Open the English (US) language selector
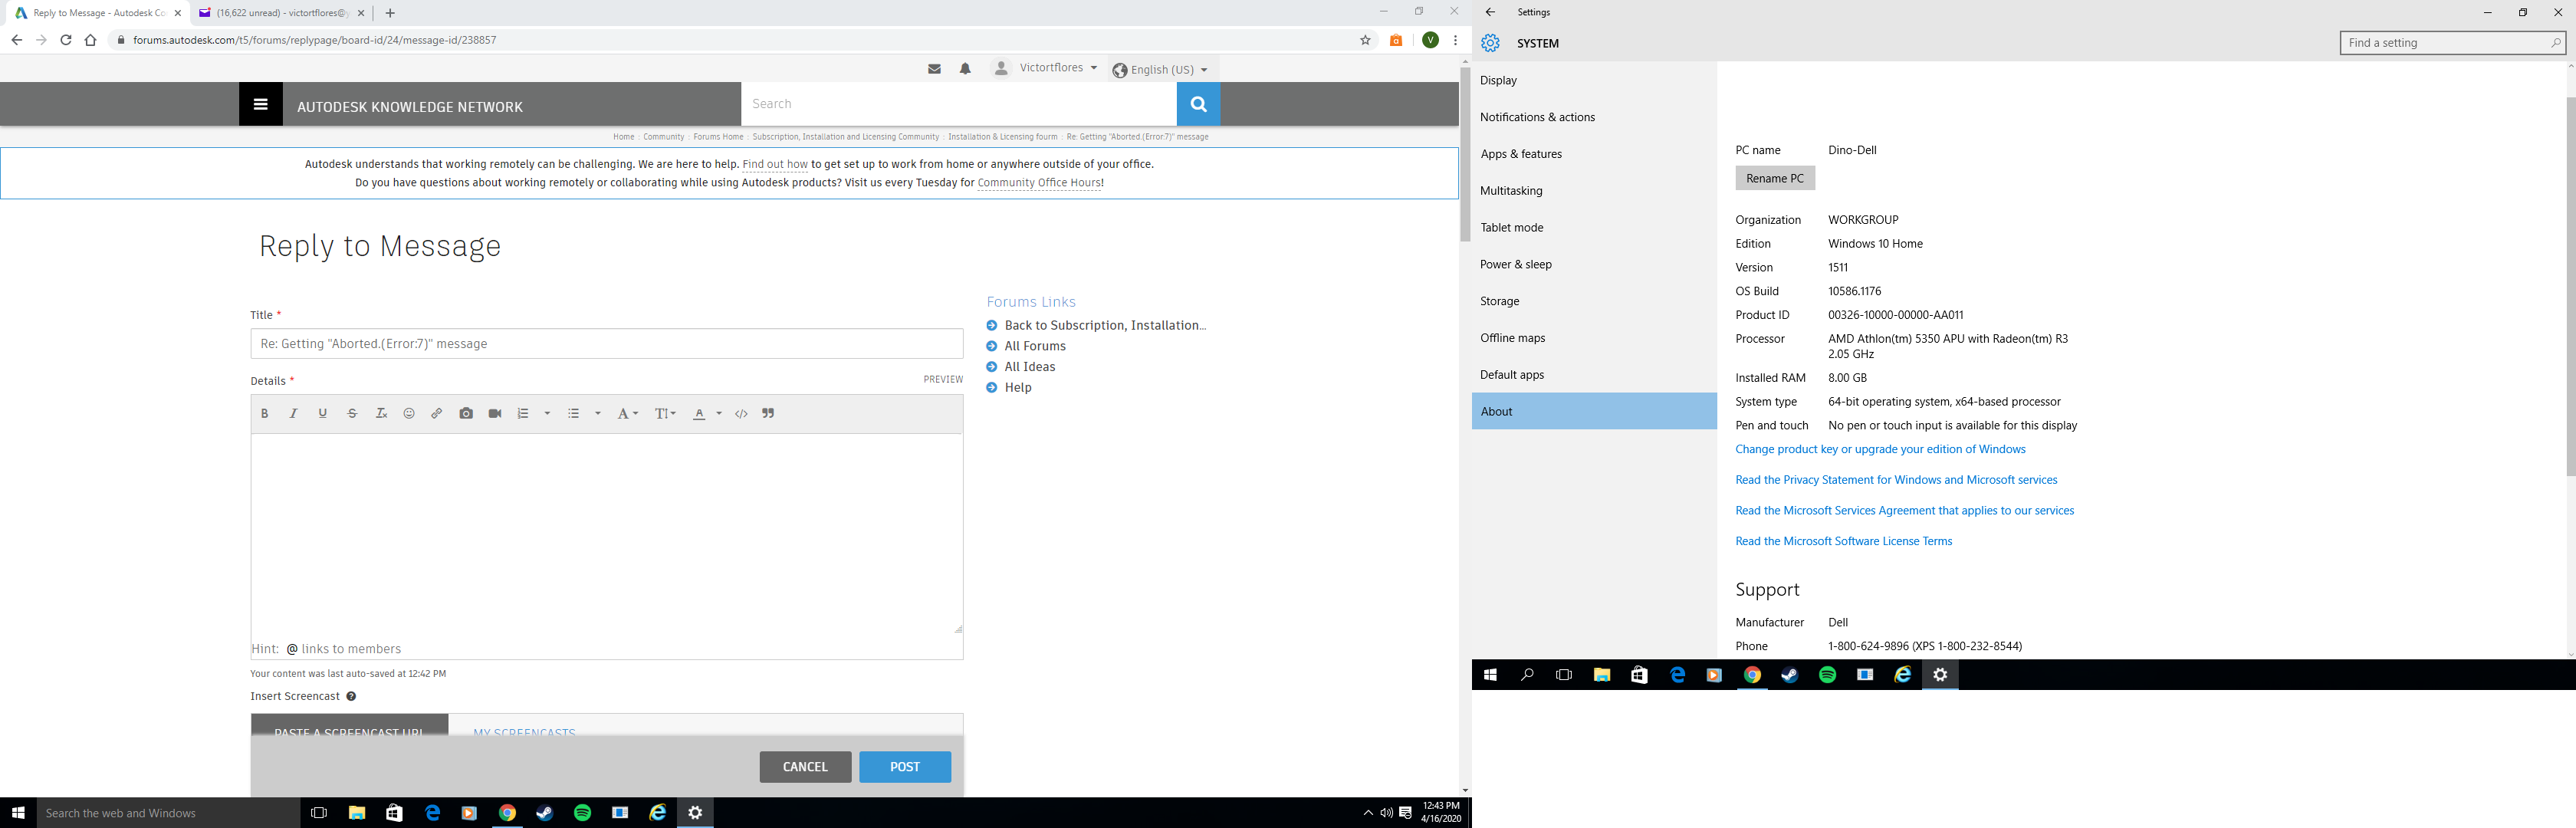2576x828 pixels. coord(1160,69)
